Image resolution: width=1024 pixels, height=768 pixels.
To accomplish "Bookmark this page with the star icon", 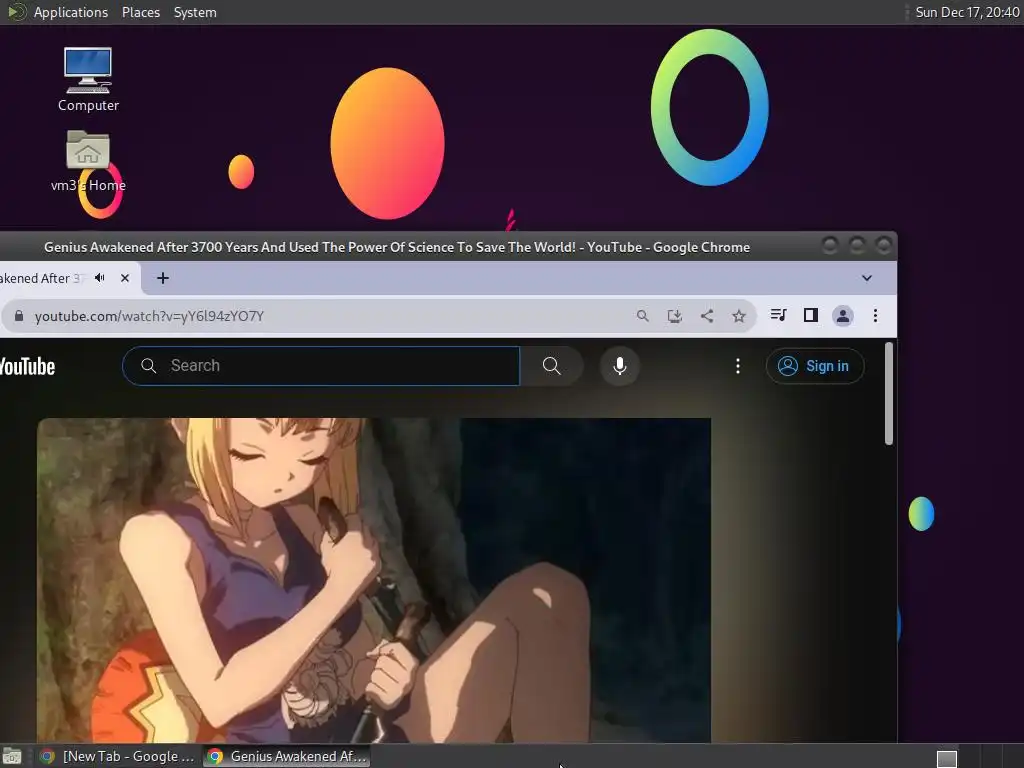I will (739, 316).
